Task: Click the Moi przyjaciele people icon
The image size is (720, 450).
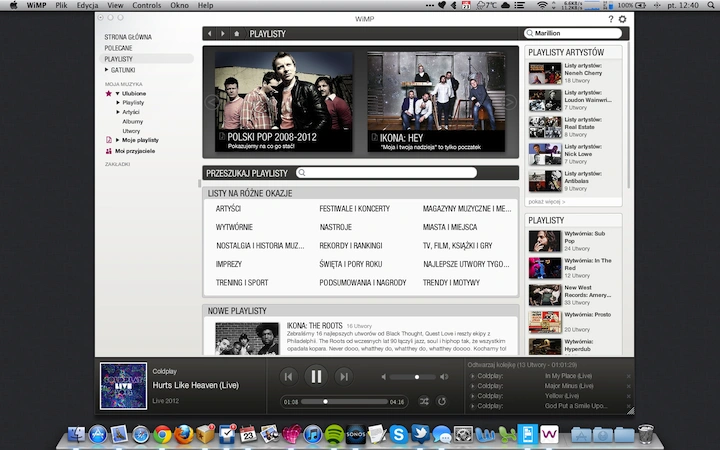Action: coord(109,151)
